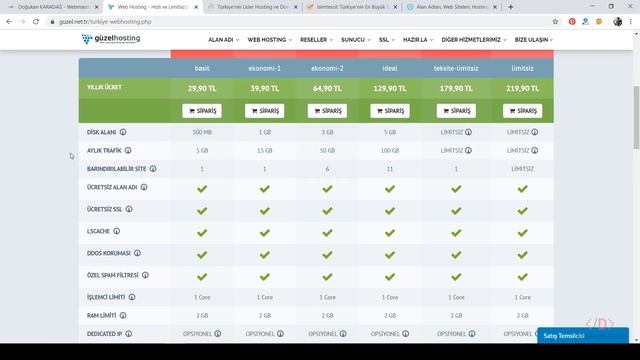The width and height of the screenshot is (640, 360).
Task: Click info icon next to ÜCRETSİZ ALAN ADI
Action: click(144, 187)
